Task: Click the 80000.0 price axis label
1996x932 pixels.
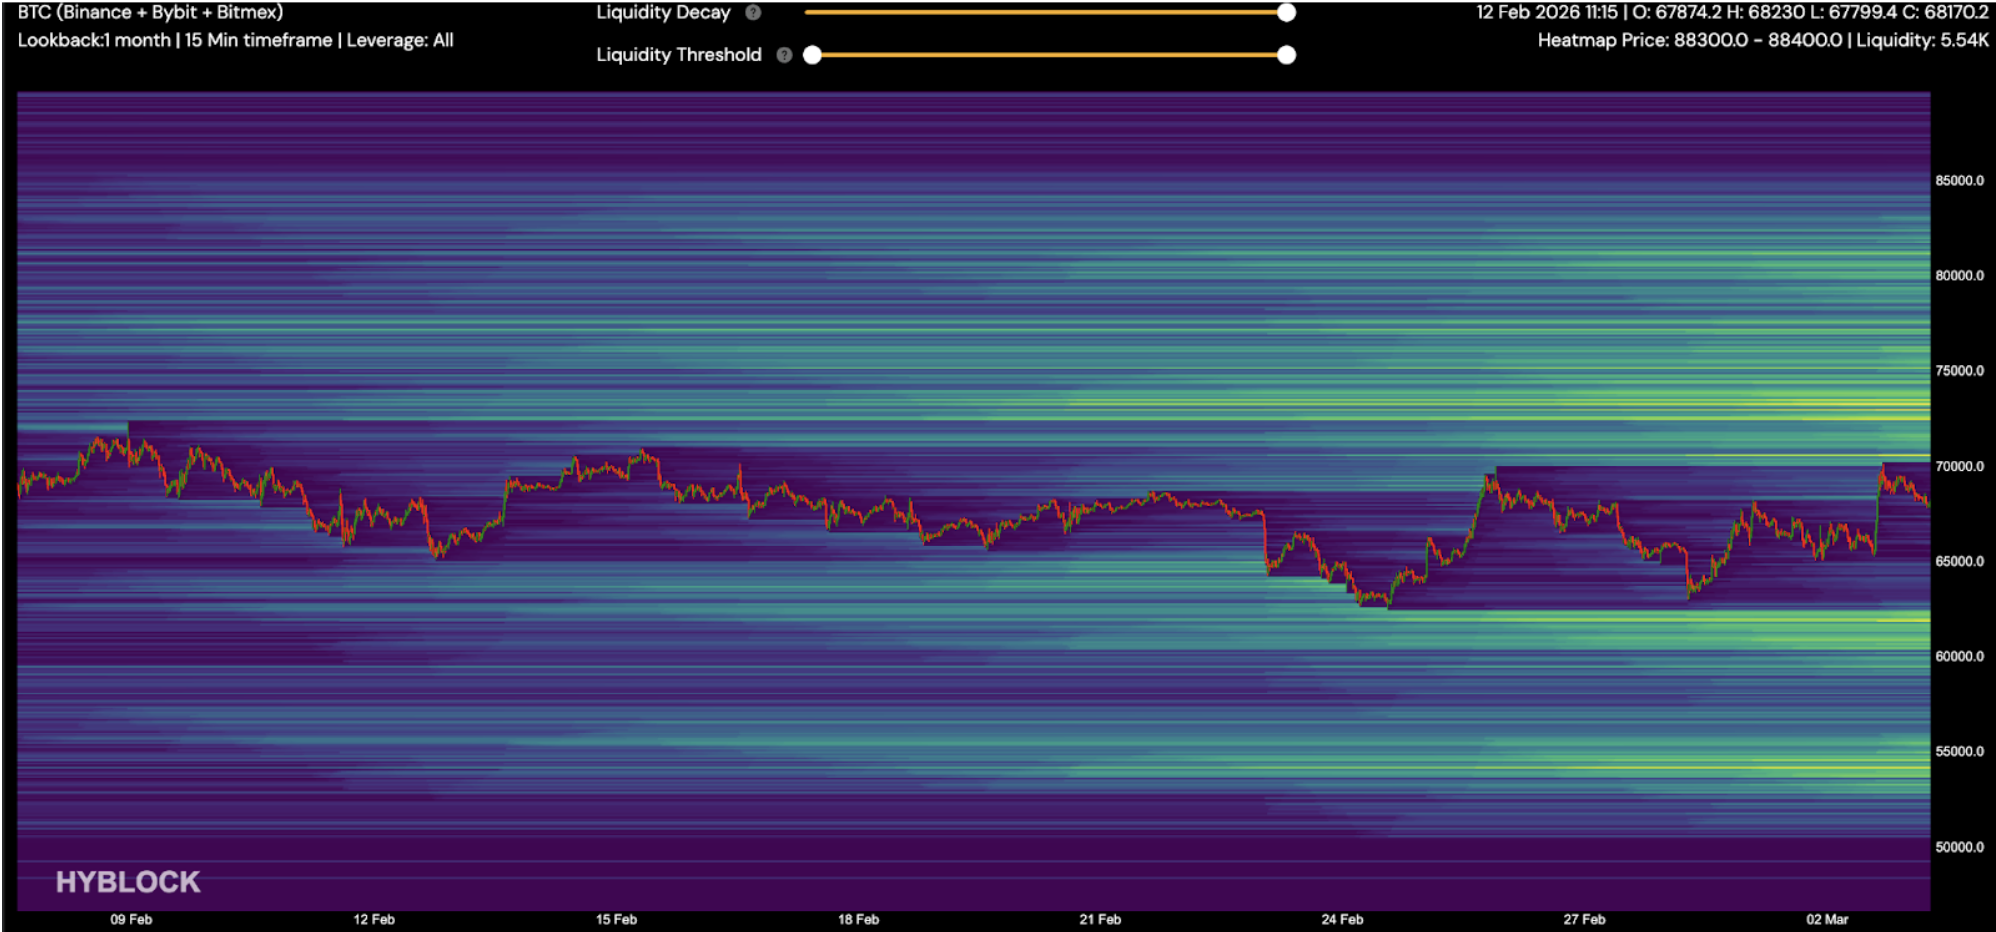Action: (x=1960, y=276)
